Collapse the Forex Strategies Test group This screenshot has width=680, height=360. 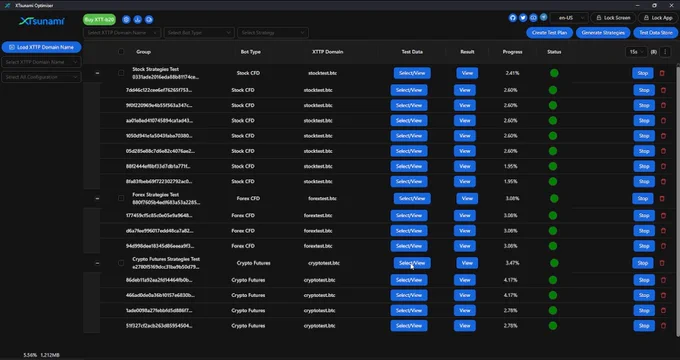click(x=97, y=198)
